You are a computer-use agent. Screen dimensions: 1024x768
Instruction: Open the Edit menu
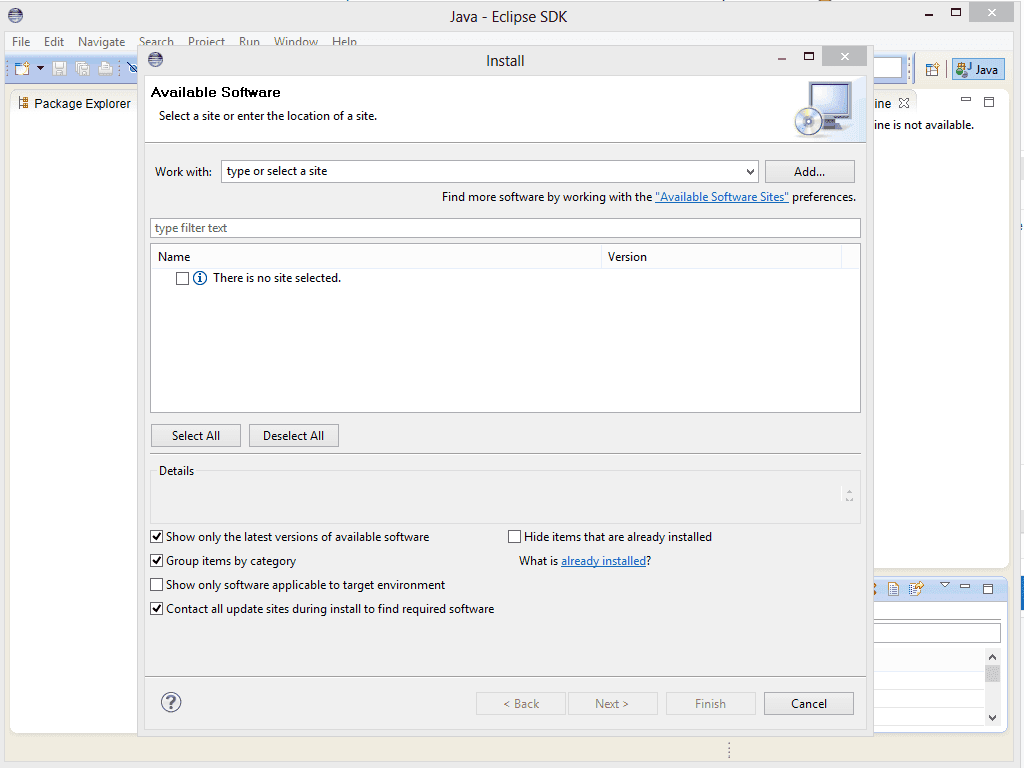click(x=54, y=42)
